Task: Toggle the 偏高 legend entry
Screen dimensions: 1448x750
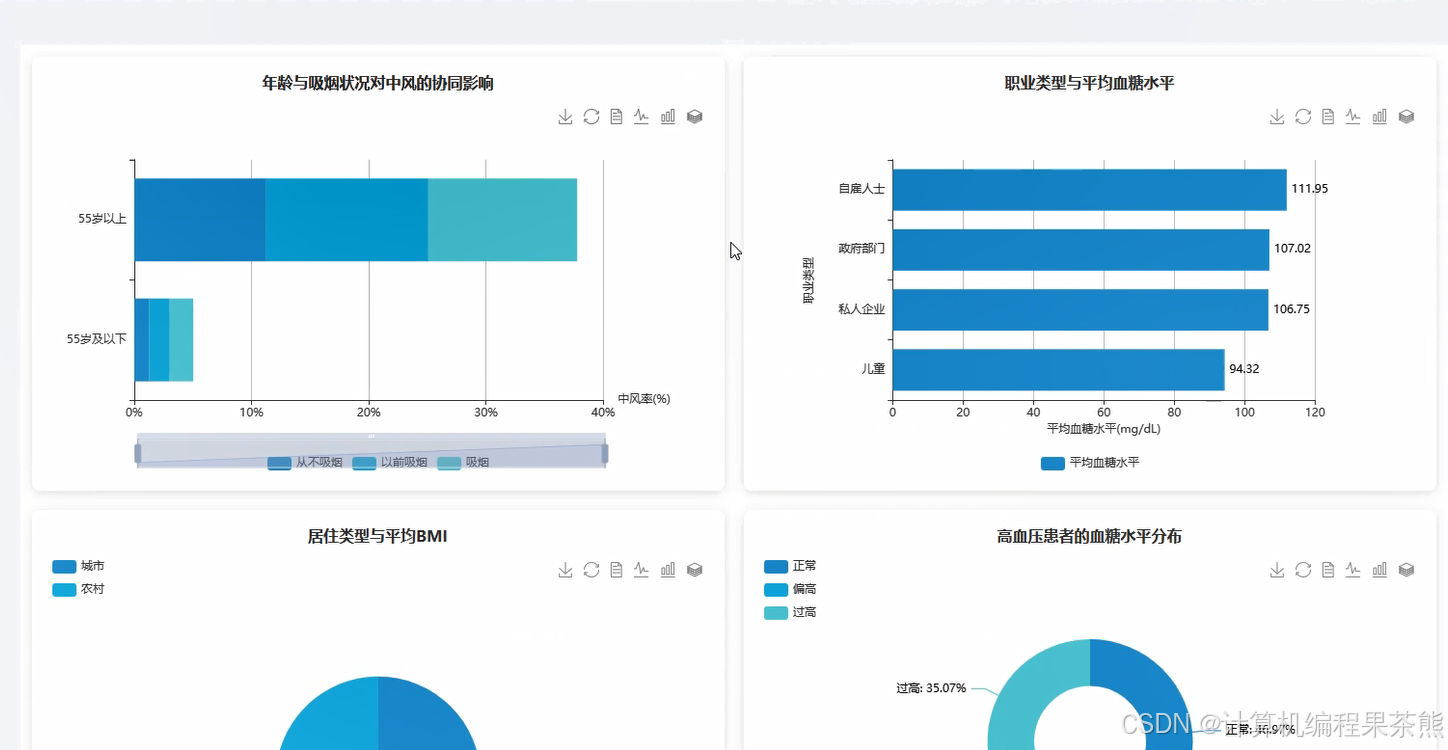Action: [x=790, y=589]
